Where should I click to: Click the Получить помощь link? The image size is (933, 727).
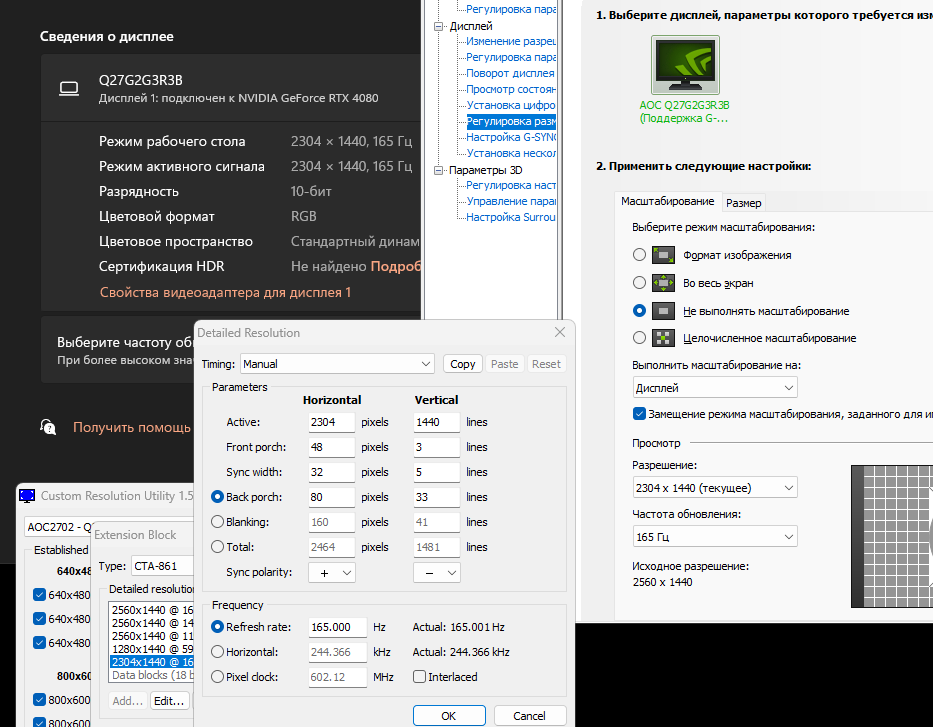click(x=132, y=427)
